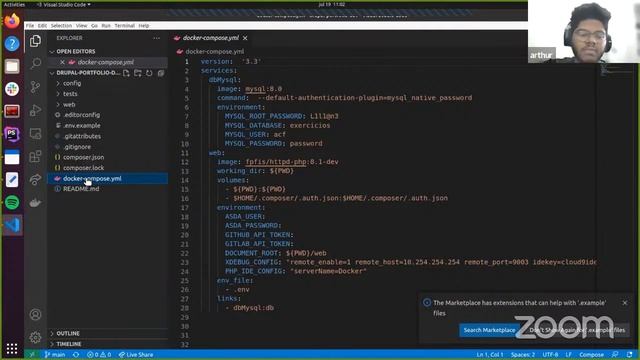Go to line via Ln 1, Col 1
This screenshot has height=360, width=640.
pos(490,354)
